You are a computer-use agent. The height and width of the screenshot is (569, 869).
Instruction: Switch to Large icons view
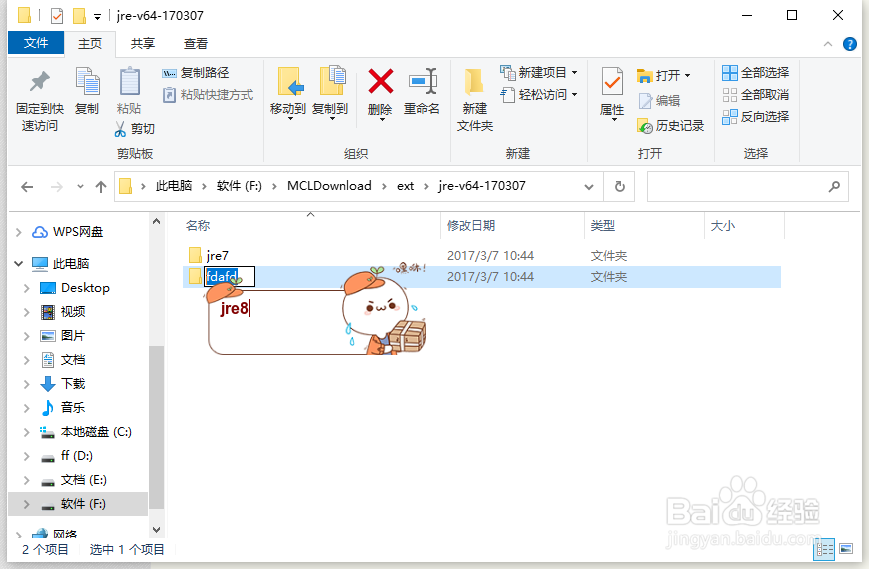click(846, 549)
